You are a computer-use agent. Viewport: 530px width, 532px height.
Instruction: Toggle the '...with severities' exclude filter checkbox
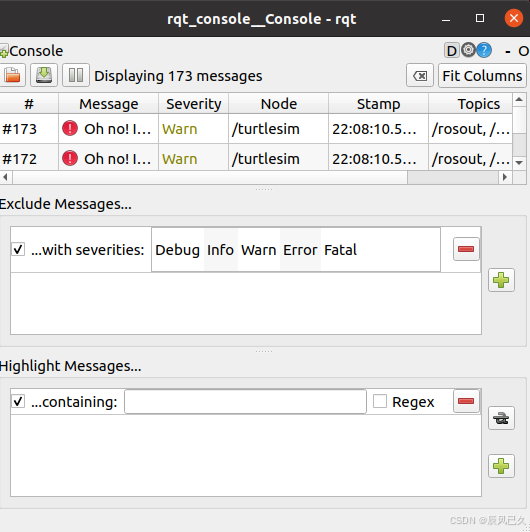[x=18, y=249]
